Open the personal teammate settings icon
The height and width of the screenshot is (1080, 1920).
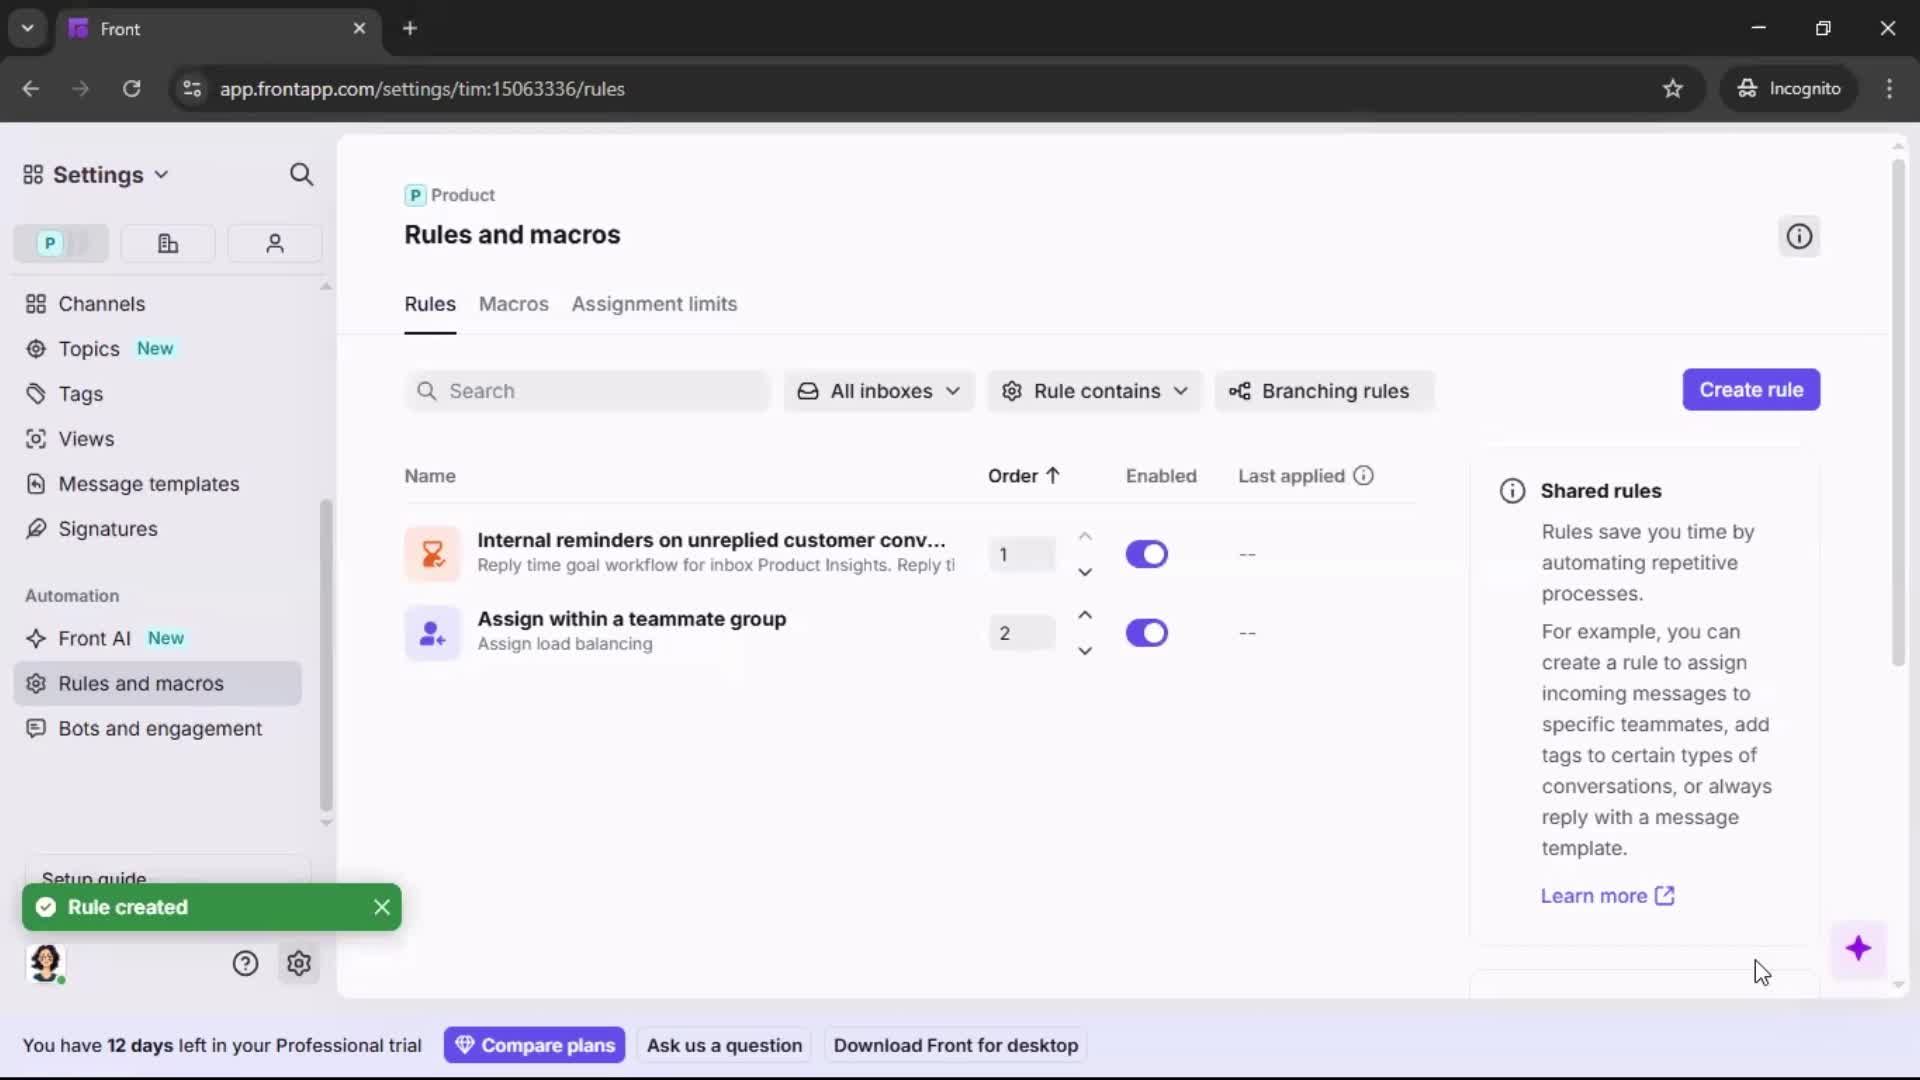click(x=274, y=243)
